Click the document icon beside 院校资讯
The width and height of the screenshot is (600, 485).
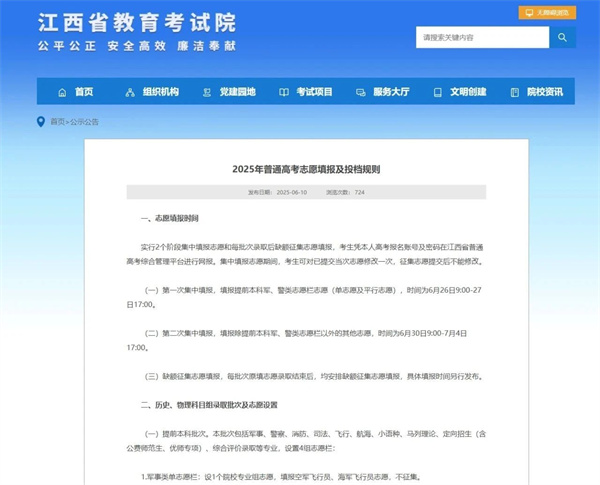515,92
